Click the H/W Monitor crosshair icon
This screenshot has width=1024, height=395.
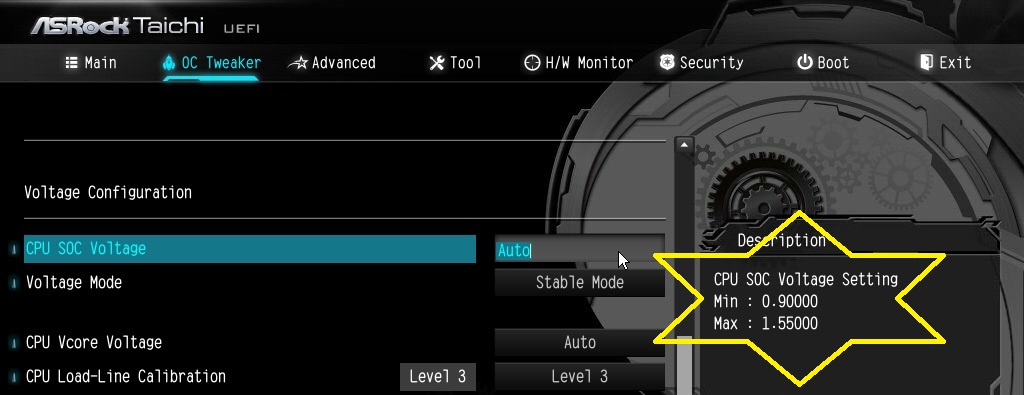[532, 63]
